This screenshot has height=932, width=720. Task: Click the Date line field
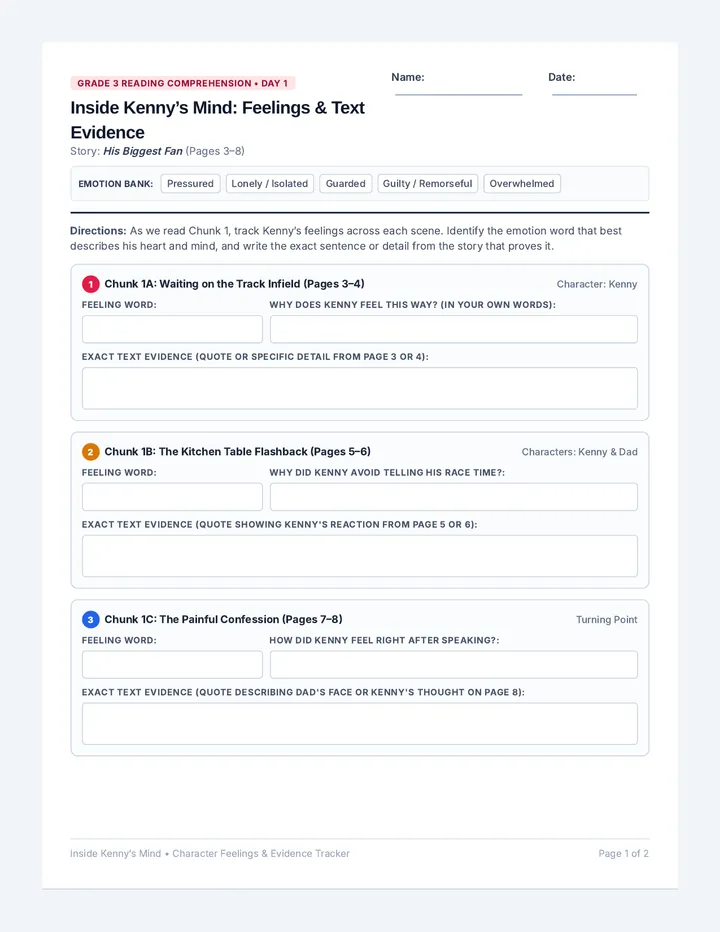(594, 86)
